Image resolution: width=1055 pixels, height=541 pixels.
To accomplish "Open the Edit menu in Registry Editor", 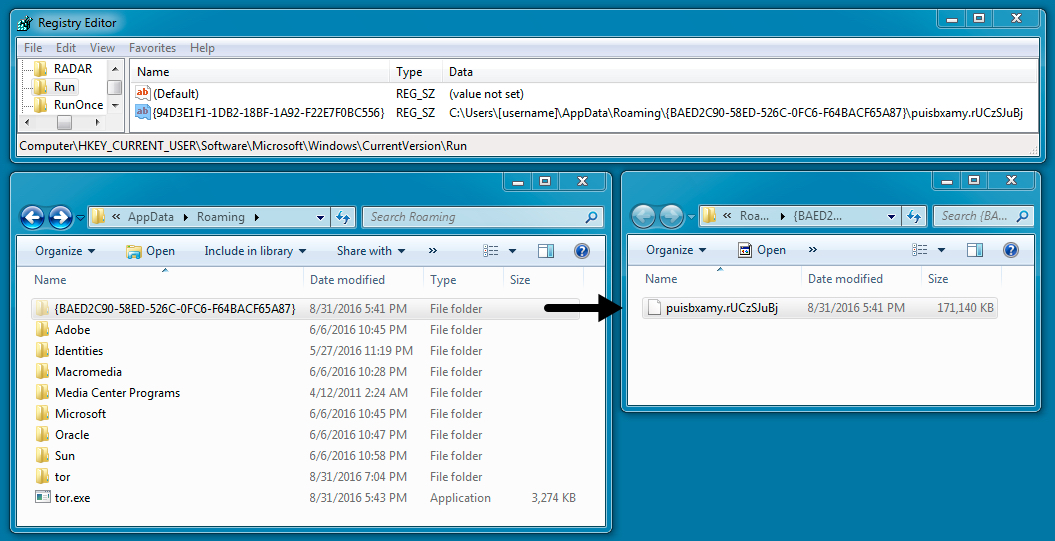I will (x=66, y=48).
